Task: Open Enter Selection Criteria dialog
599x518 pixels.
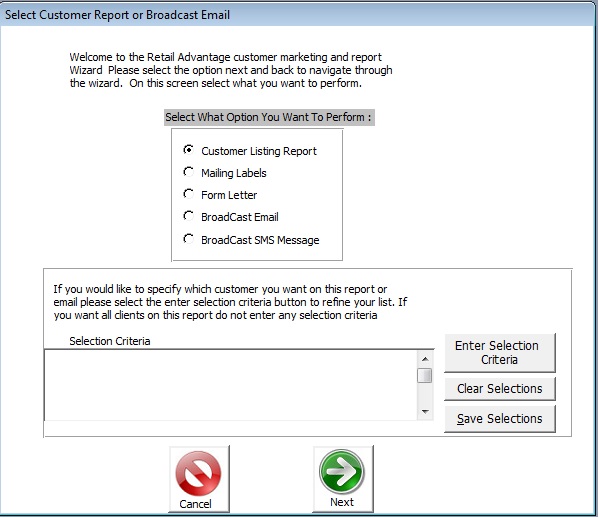Action: pyautogui.click(x=500, y=353)
